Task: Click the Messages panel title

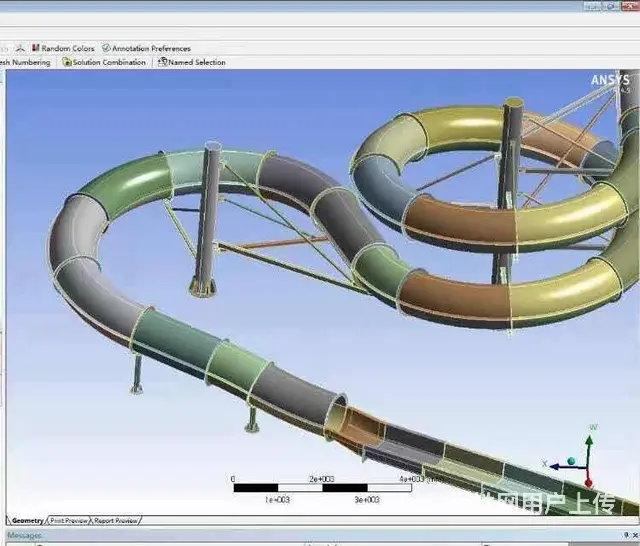Action: point(24,535)
